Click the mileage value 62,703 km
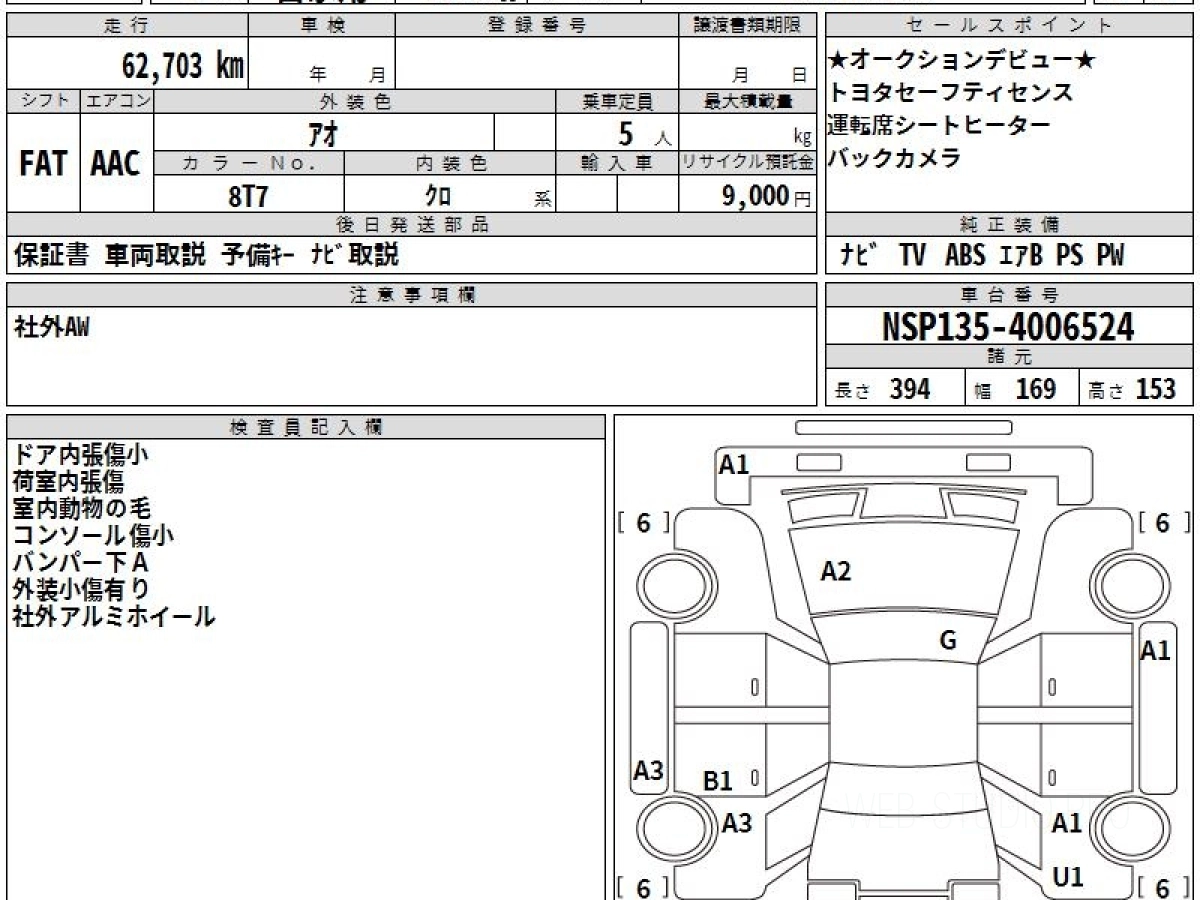The image size is (1200, 900). [182, 66]
